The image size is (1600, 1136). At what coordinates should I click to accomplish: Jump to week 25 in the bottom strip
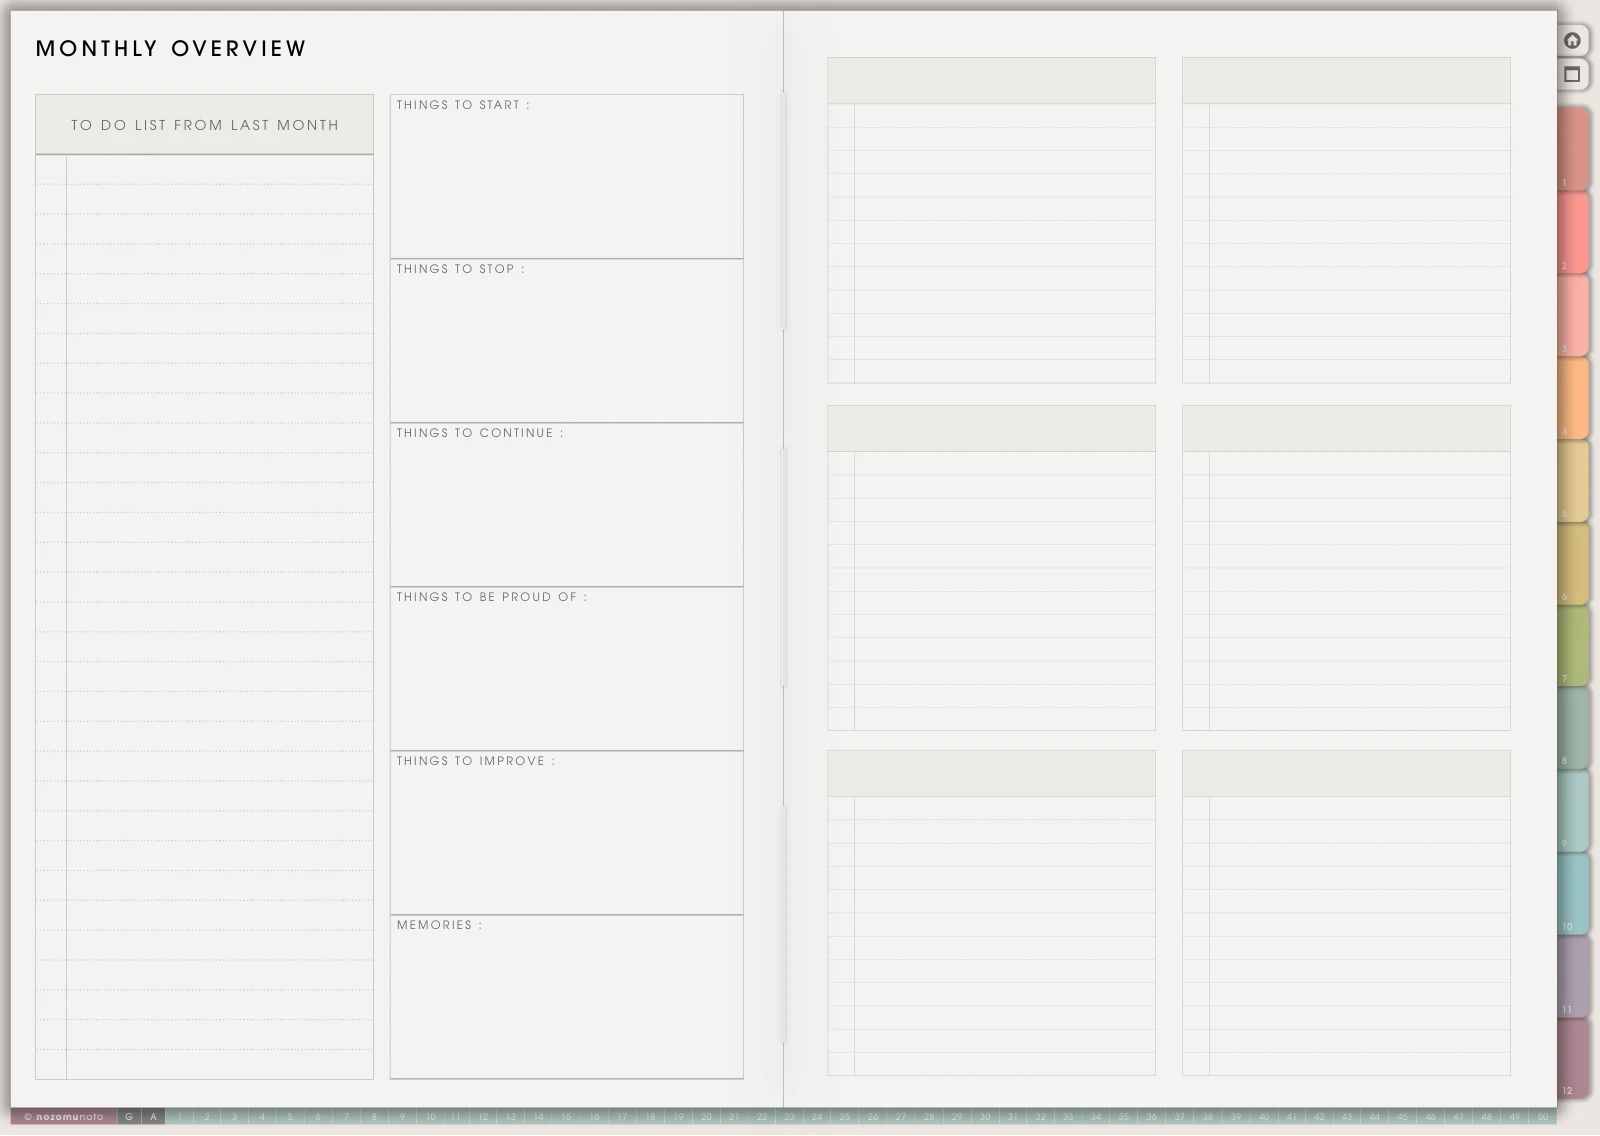click(x=845, y=1117)
